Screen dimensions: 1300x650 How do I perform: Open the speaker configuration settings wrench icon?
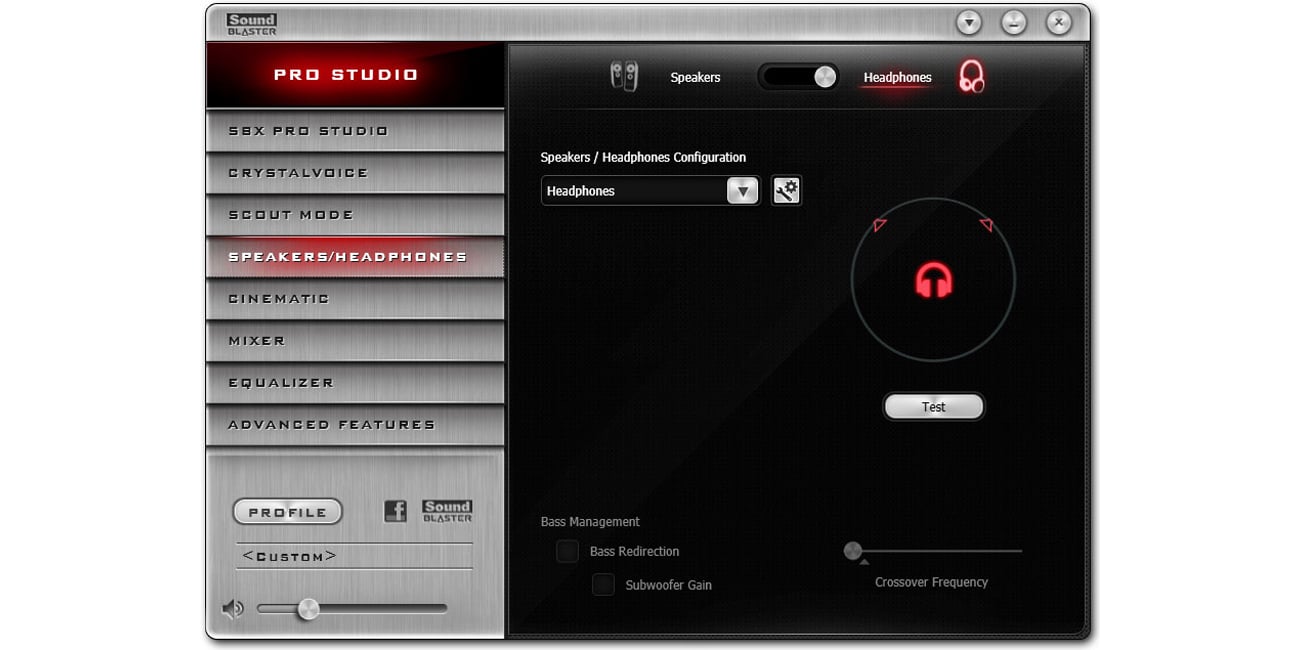click(x=786, y=190)
